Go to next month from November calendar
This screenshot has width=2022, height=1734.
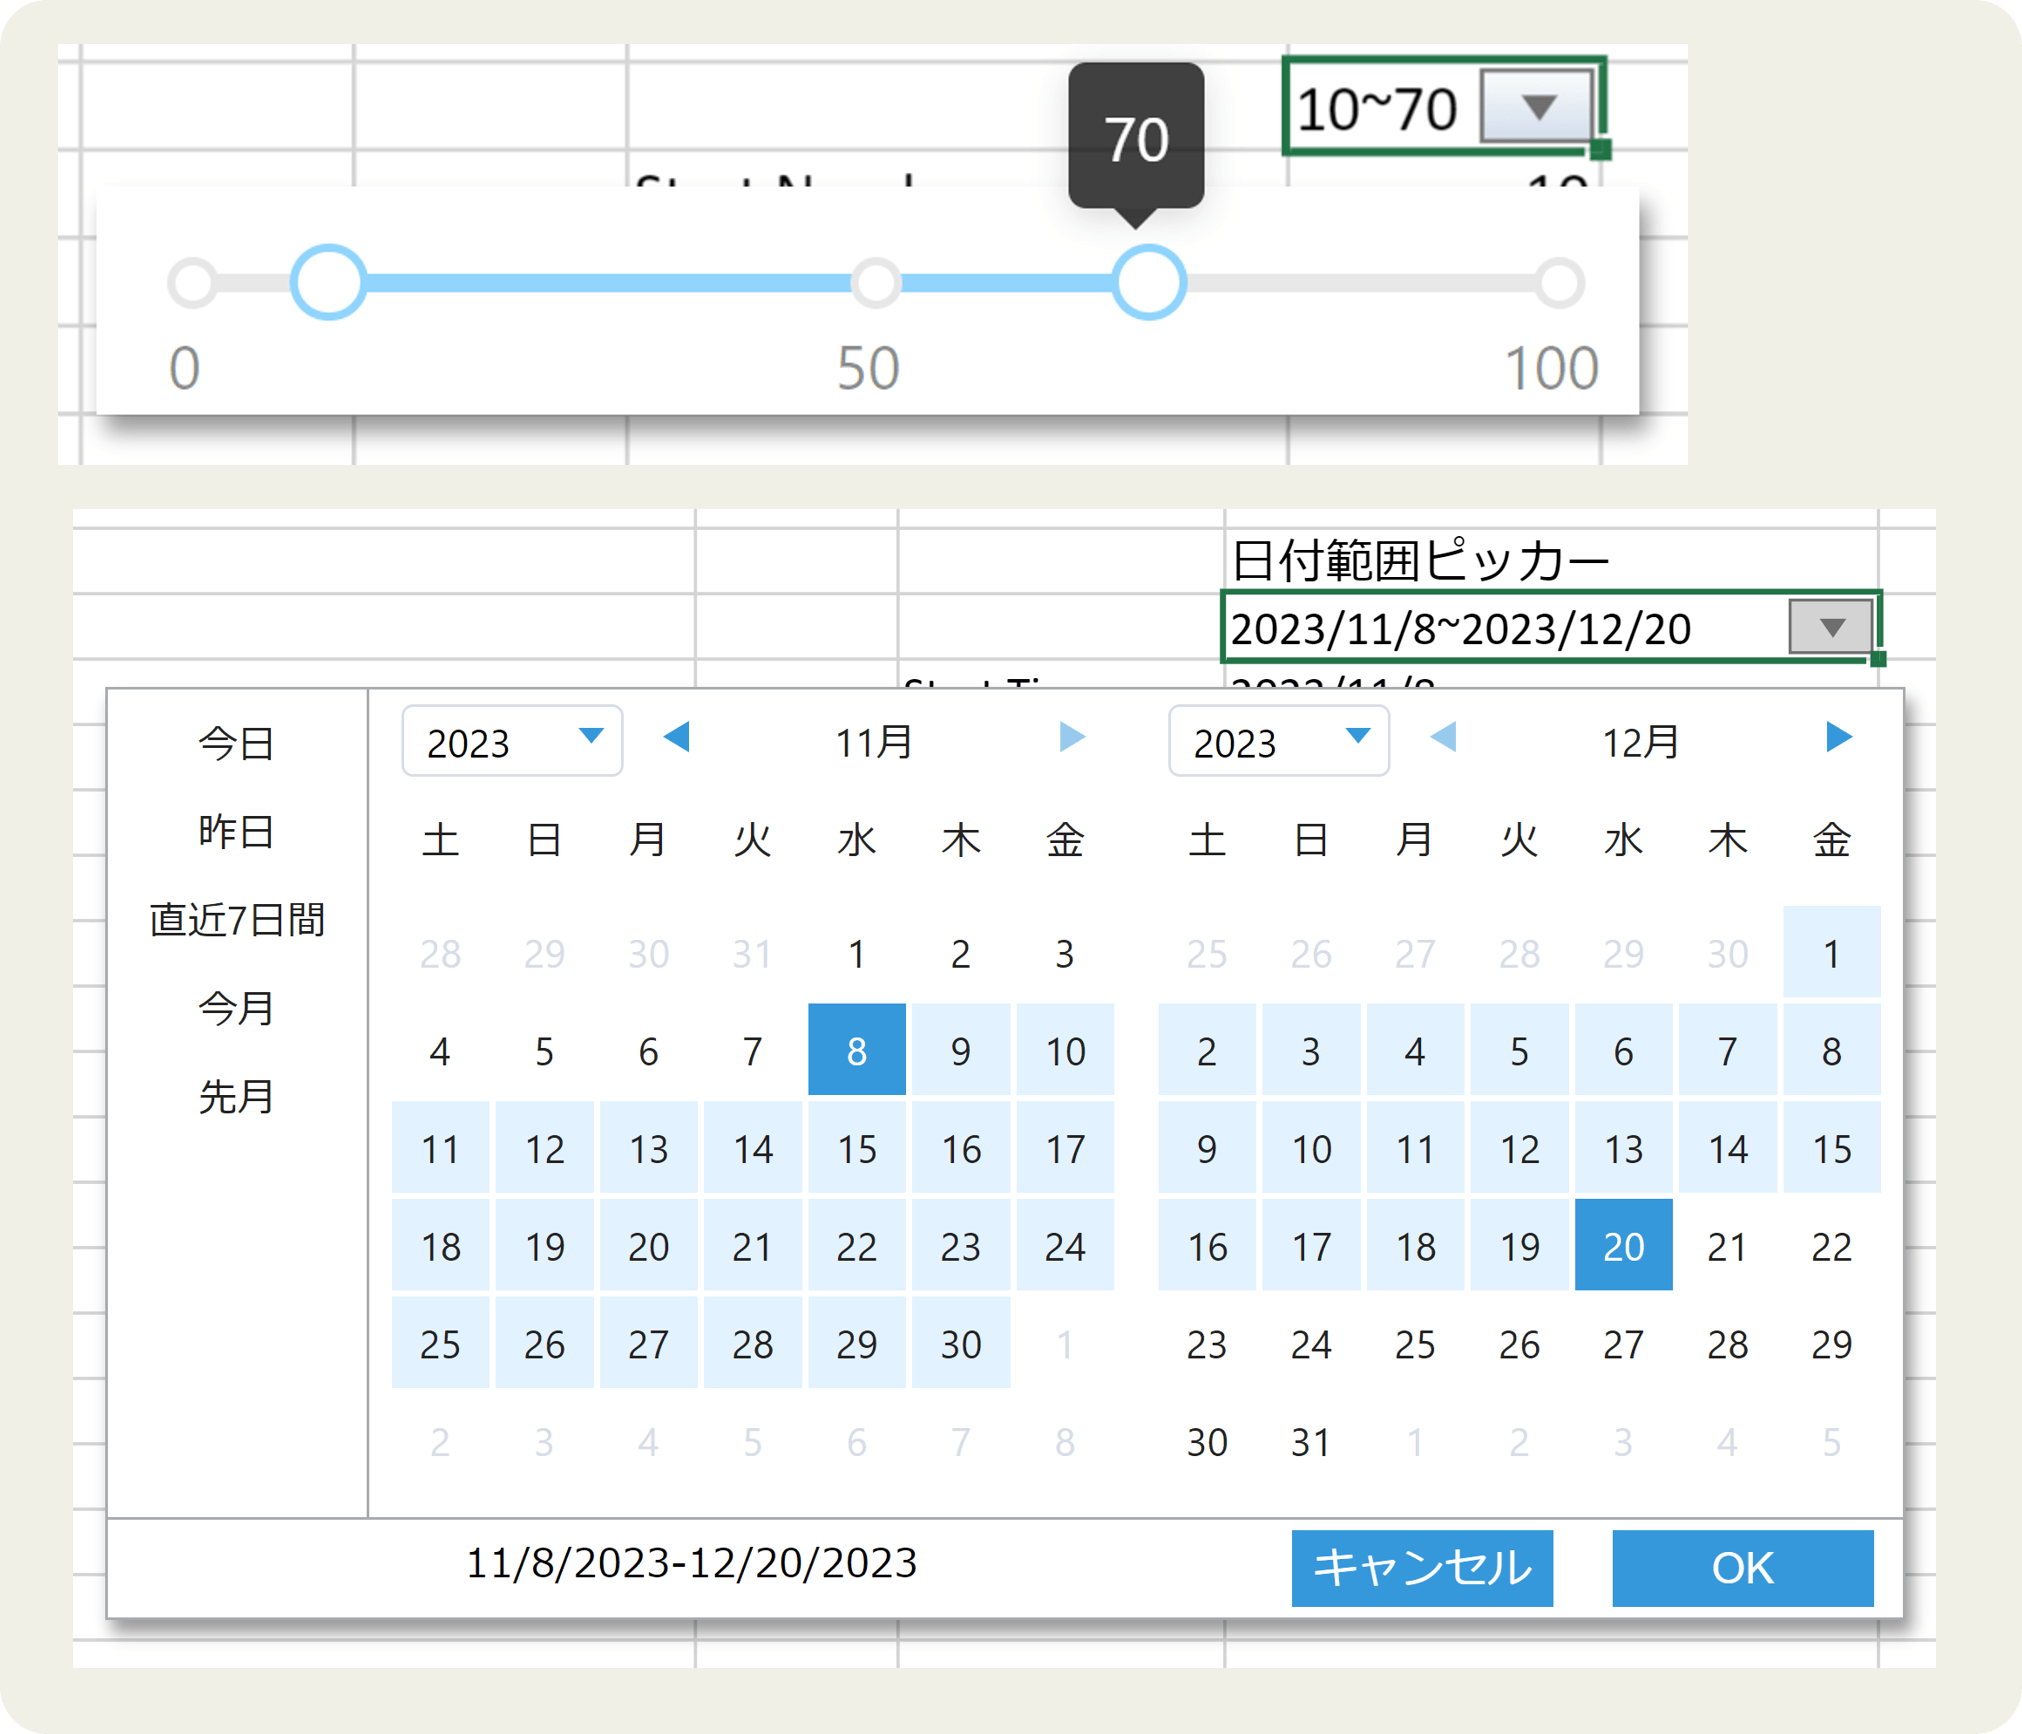[x=1071, y=738]
